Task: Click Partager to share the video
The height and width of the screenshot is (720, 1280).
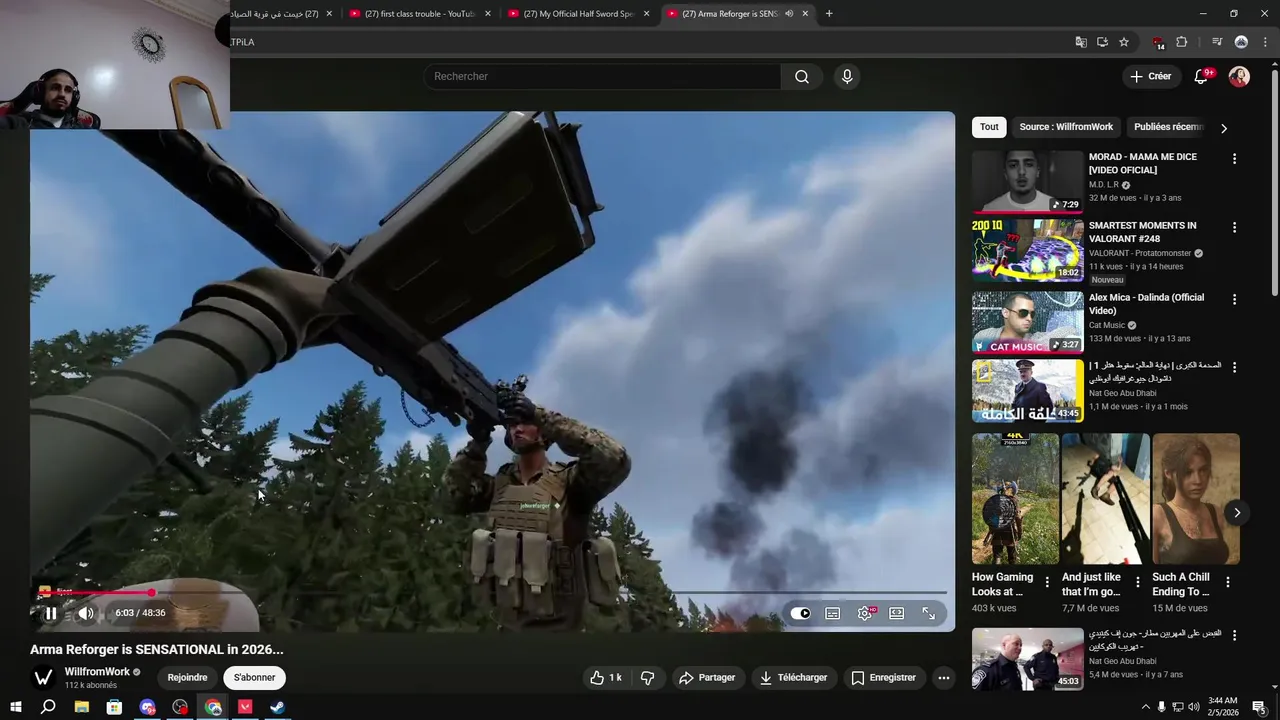Action: pos(707,677)
